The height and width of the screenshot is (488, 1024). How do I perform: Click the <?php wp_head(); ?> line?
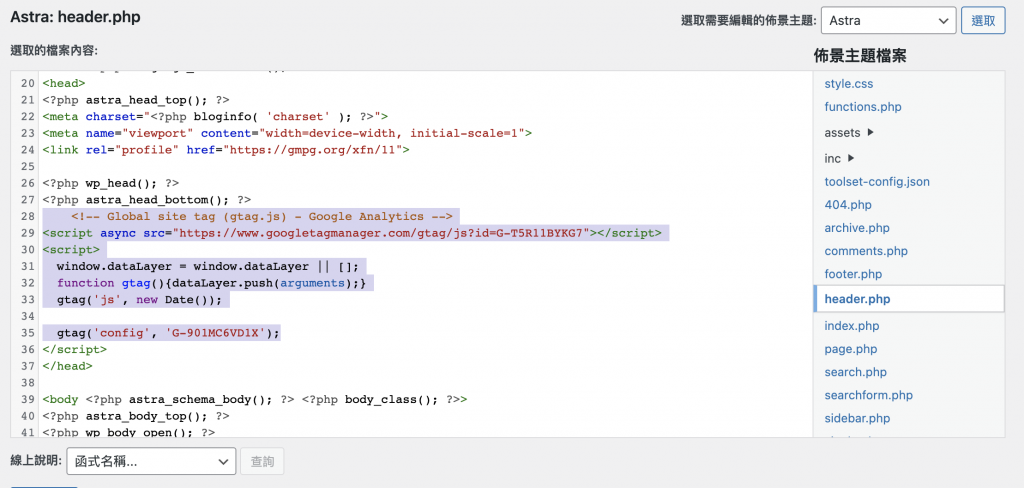tap(111, 183)
